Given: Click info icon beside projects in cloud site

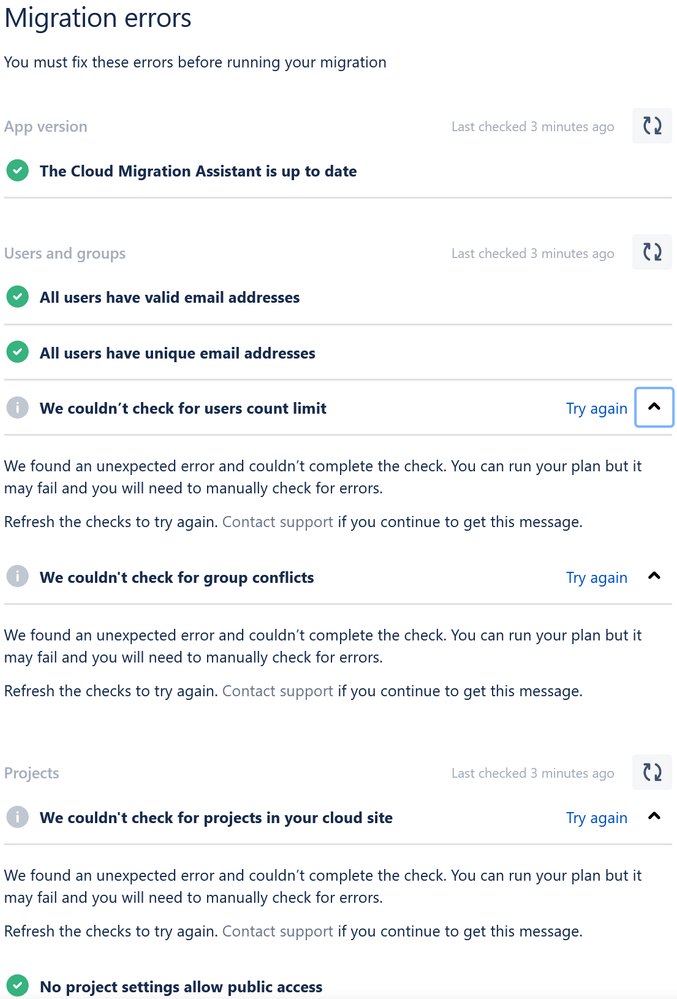Looking at the screenshot, I should point(17,817).
